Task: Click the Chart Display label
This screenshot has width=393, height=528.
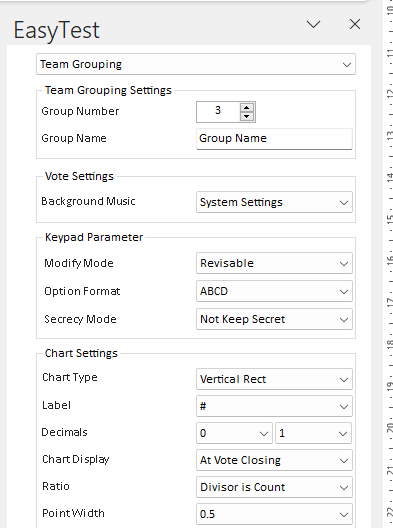Action: point(76,459)
